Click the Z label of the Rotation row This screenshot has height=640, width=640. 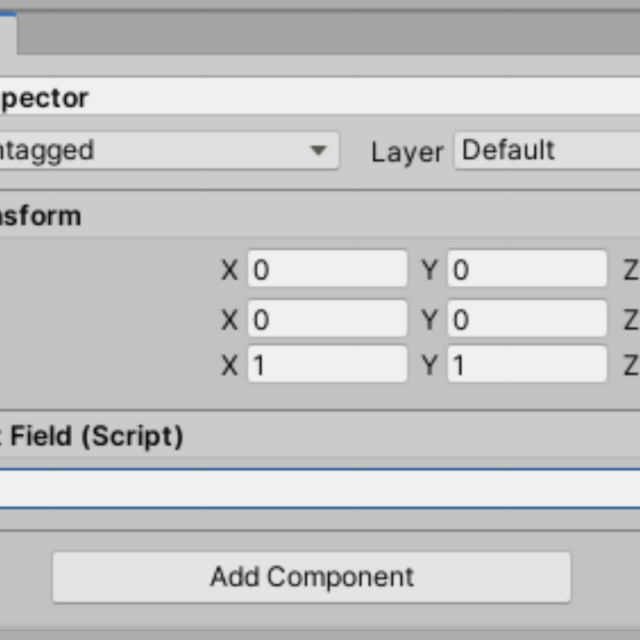coord(631,320)
